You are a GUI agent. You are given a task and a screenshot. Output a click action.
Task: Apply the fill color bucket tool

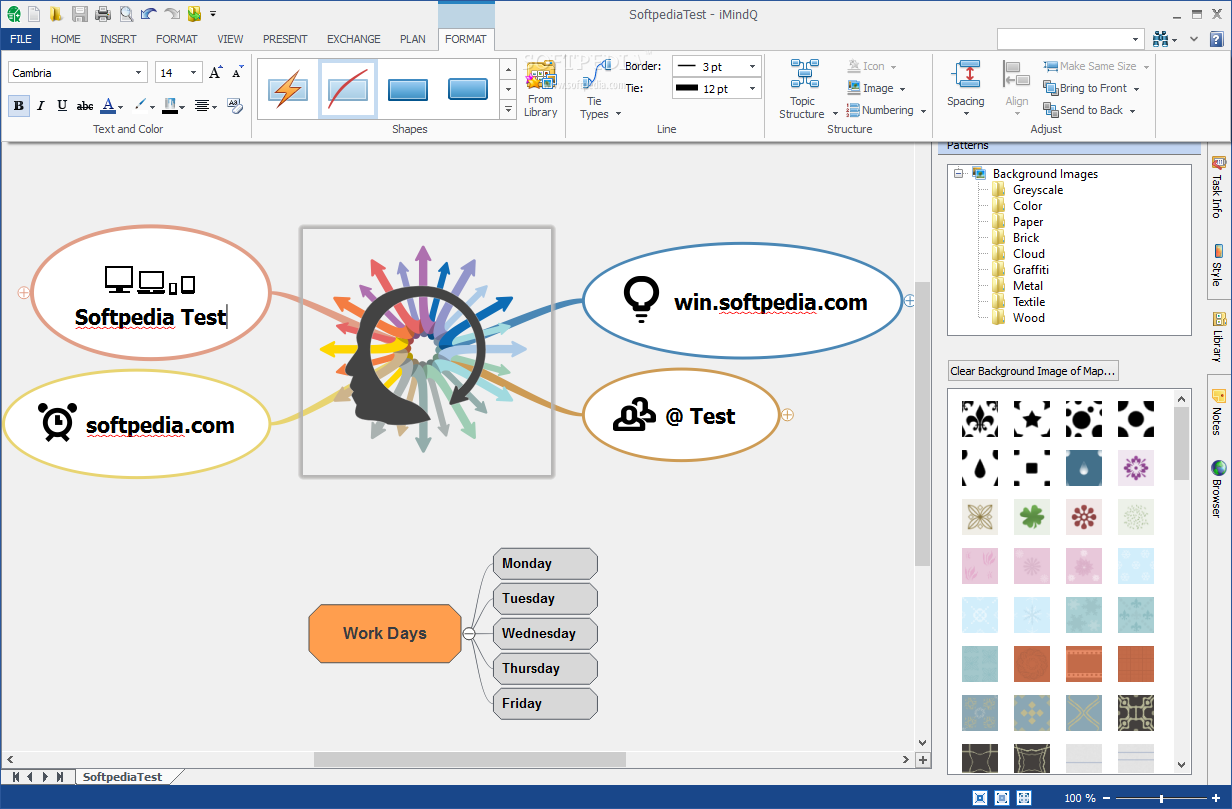(x=171, y=105)
